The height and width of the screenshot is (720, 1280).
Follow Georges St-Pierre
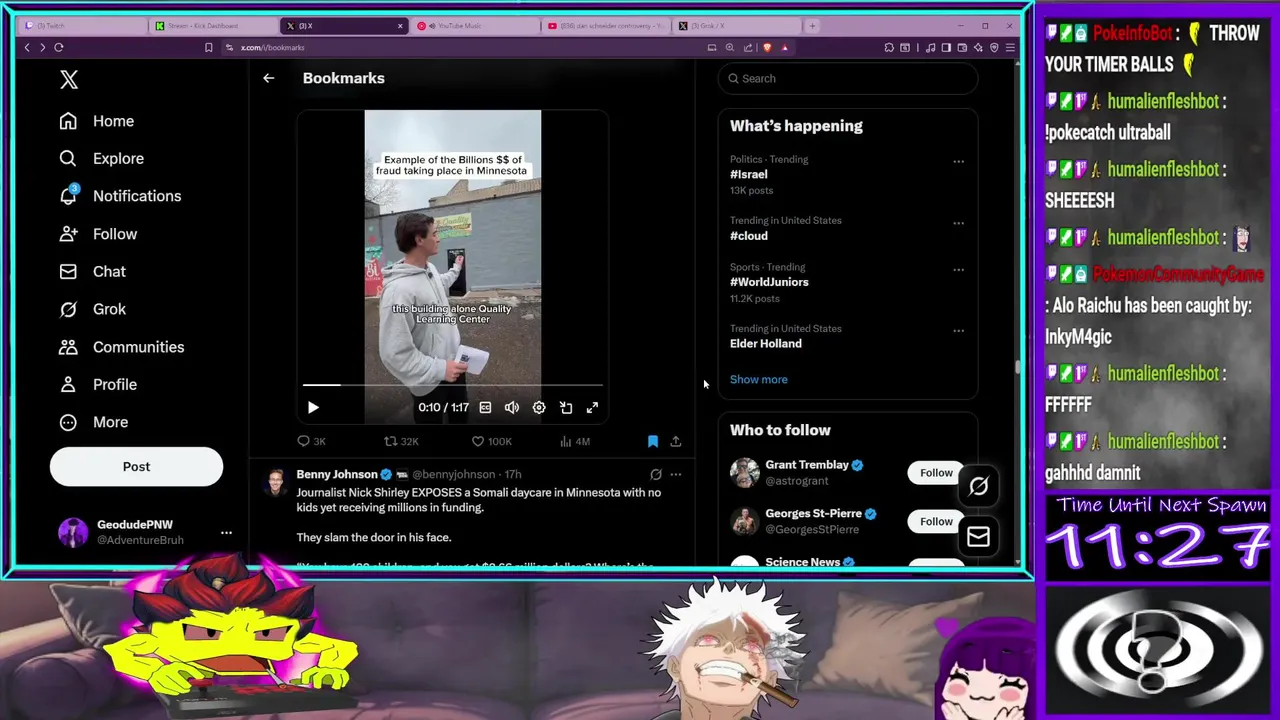coord(936,522)
